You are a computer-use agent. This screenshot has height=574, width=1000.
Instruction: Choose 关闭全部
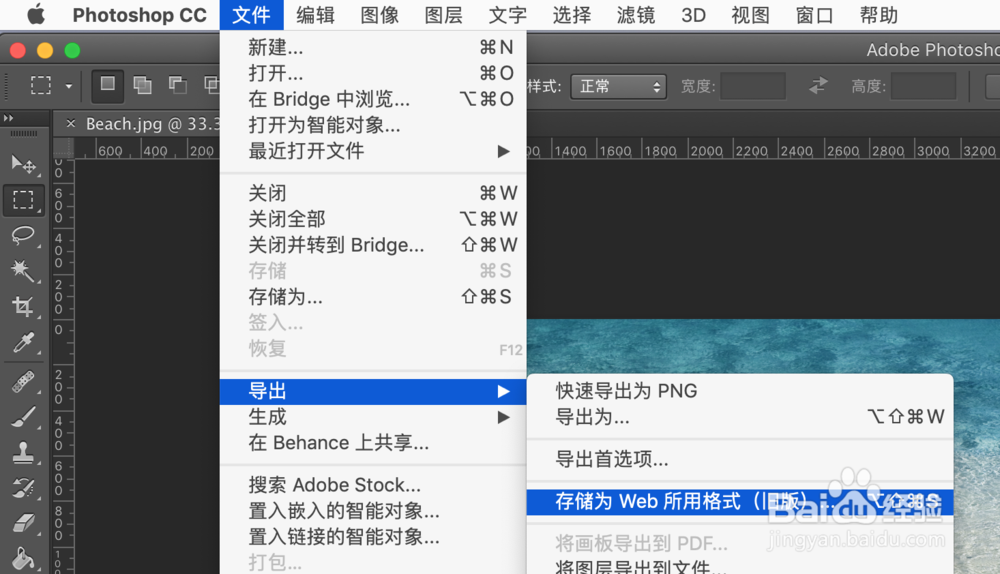[x=373, y=219]
